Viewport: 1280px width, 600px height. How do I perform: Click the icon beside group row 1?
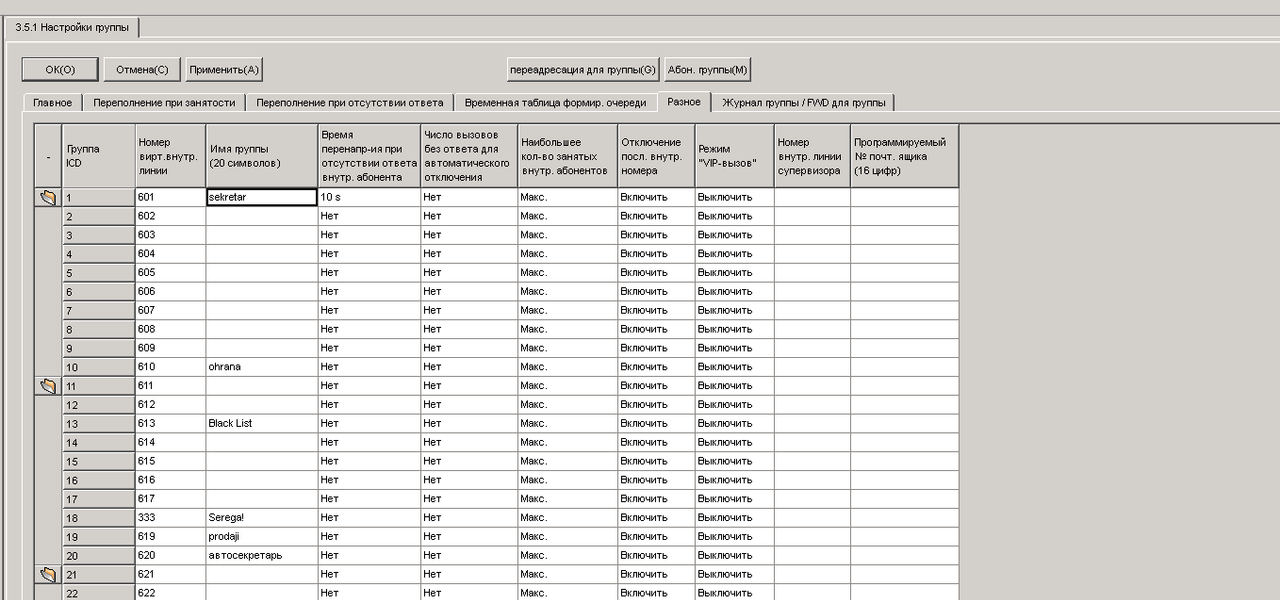[x=48, y=198]
